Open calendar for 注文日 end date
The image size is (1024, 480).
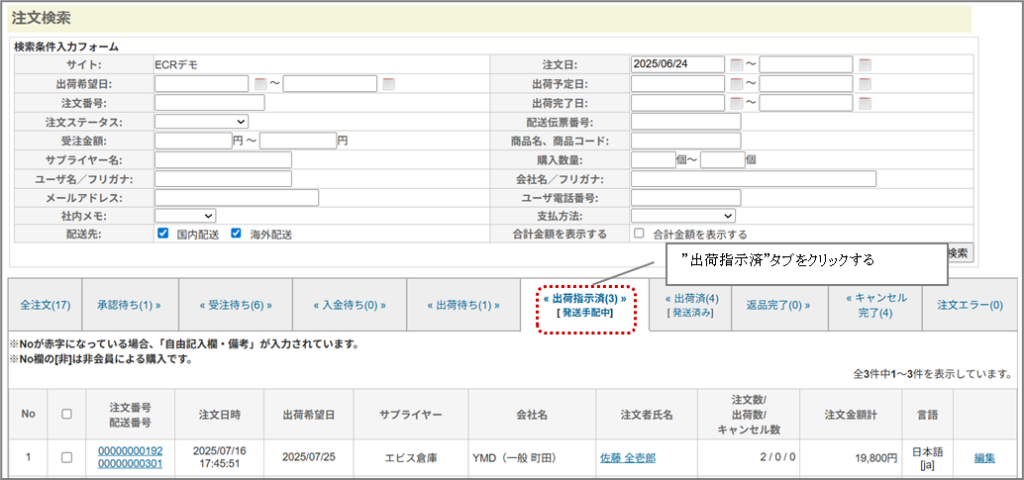click(864, 65)
